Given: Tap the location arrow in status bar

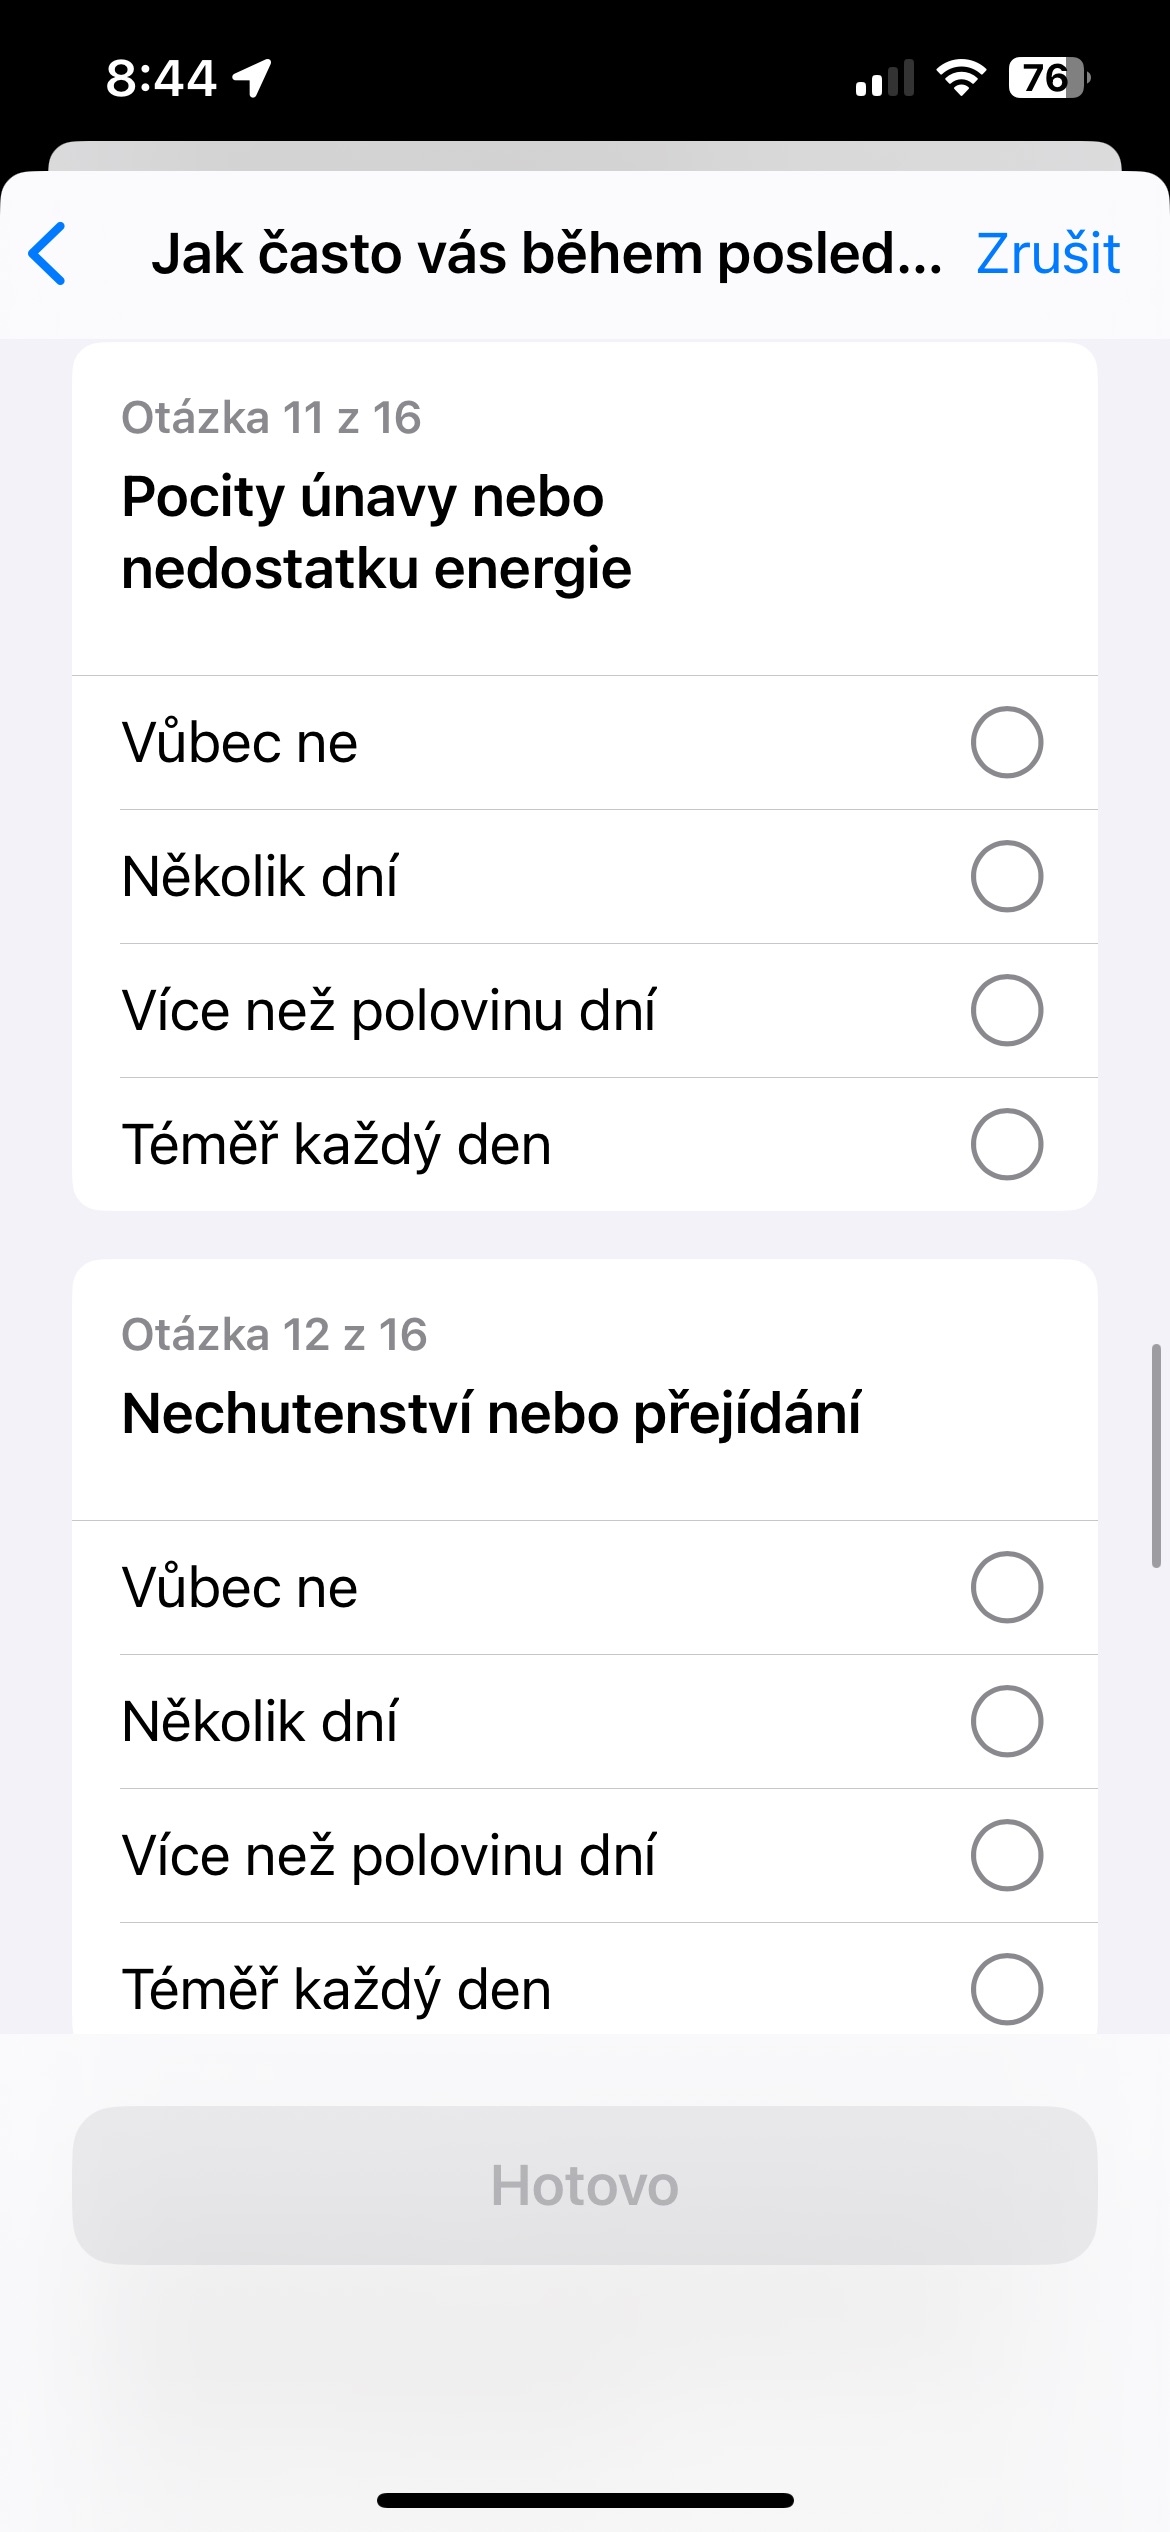Looking at the screenshot, I should pos(252,77).
